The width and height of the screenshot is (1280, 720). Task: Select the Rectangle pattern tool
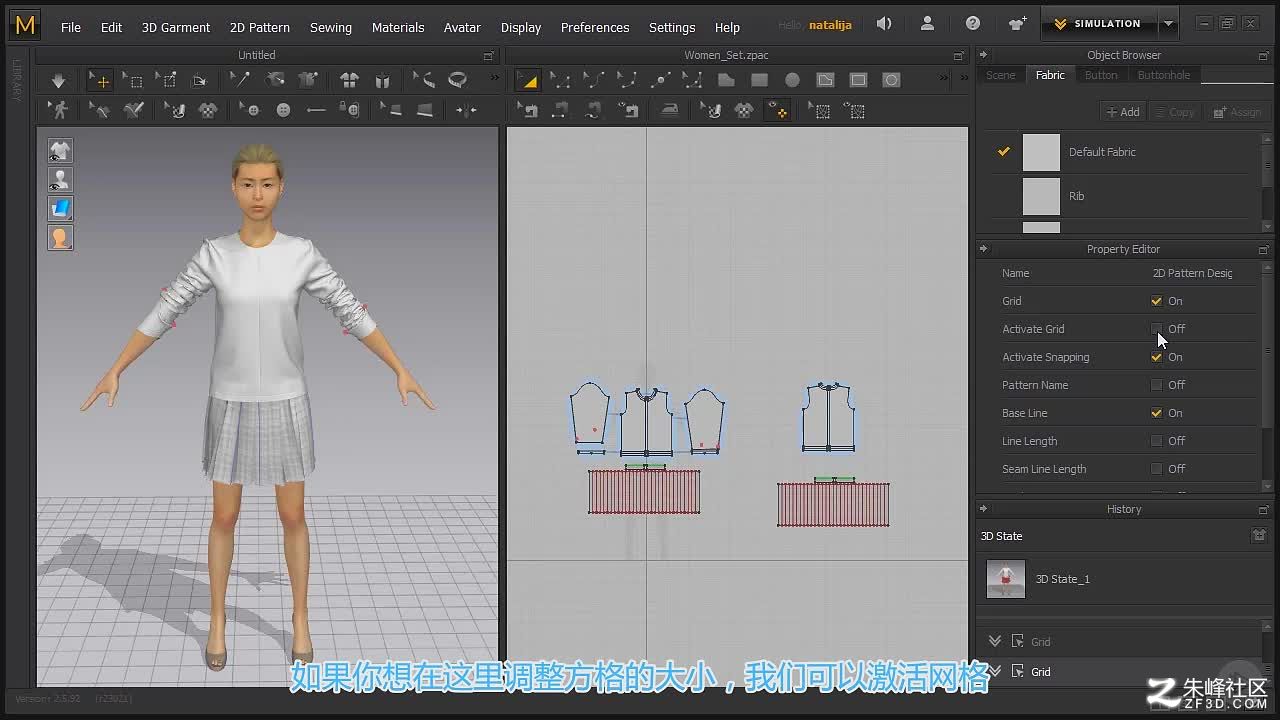pyautogui.click(x=760, y=80)
